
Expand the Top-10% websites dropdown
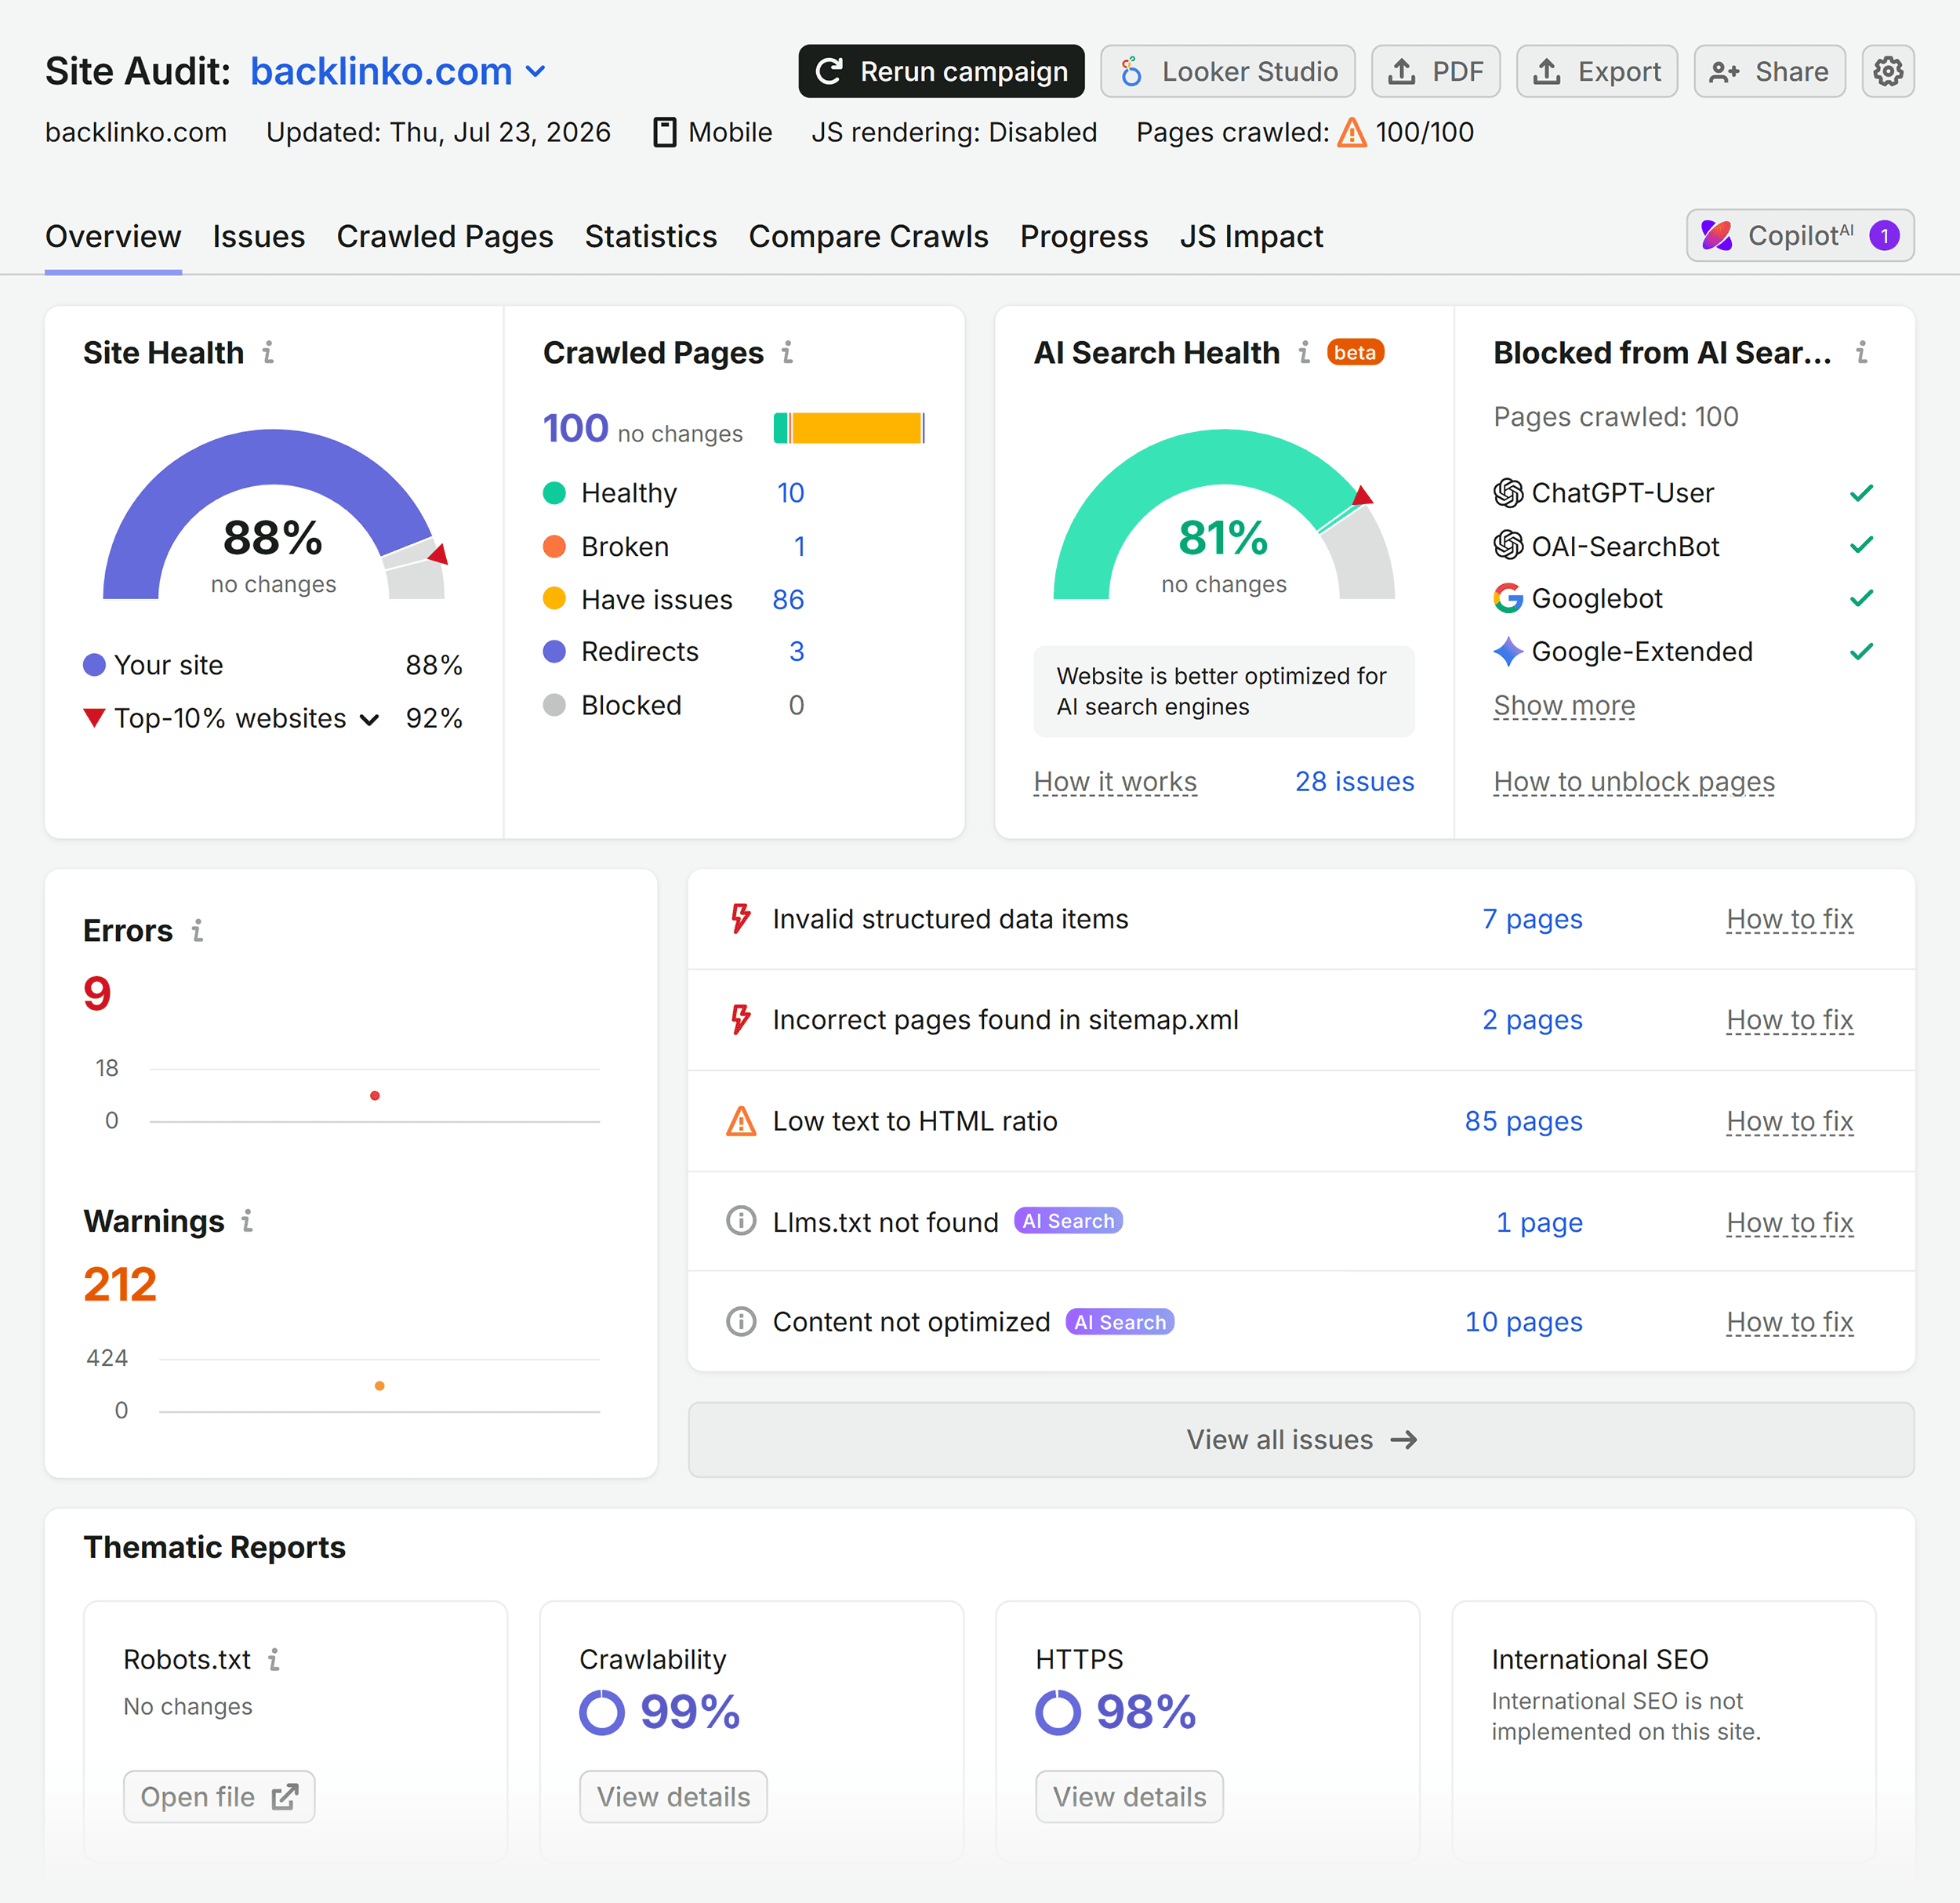pyautogui.click(x=369, y=719)
